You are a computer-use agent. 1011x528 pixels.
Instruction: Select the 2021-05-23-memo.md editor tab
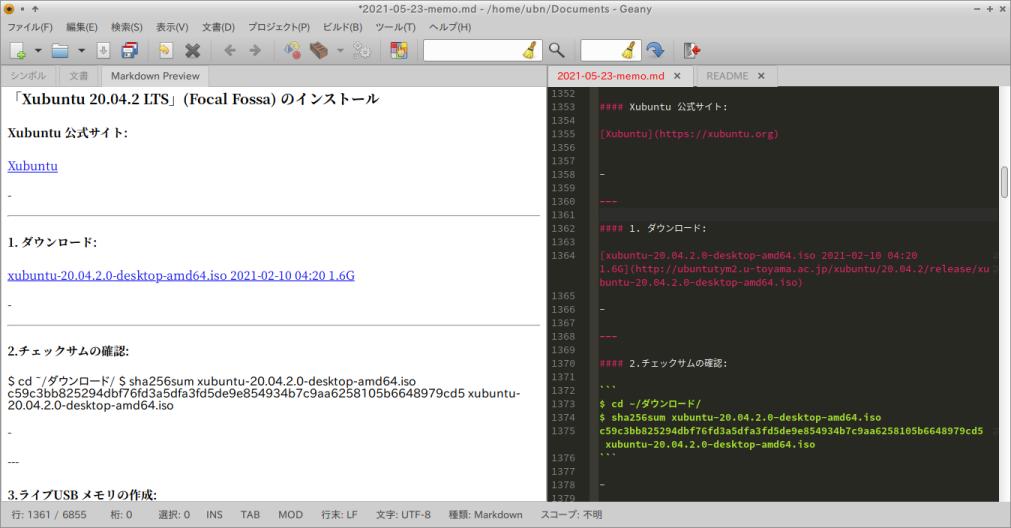(x=611, y=76)
